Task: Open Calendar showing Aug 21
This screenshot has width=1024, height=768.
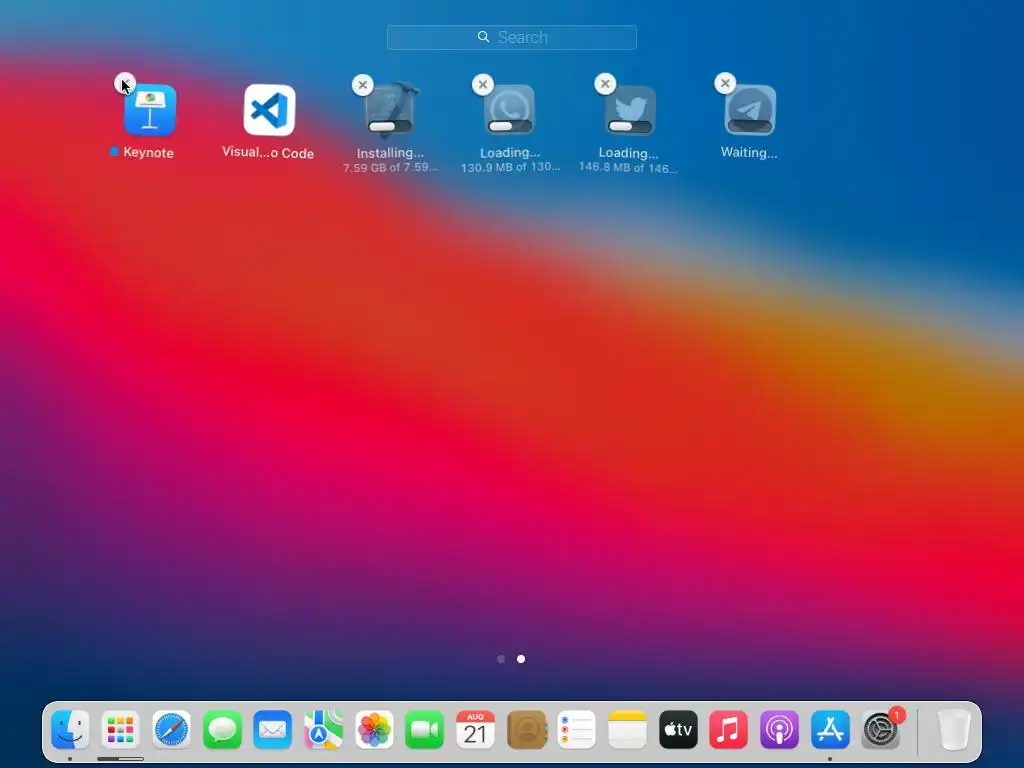Action: (475, 729)
